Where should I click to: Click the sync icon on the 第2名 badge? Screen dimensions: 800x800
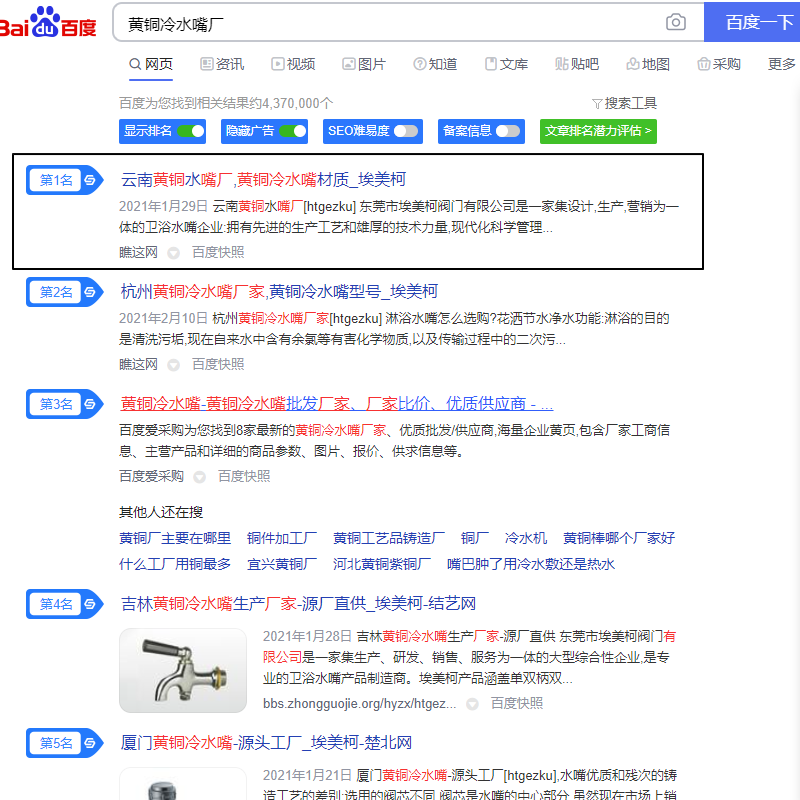point(90,292)
